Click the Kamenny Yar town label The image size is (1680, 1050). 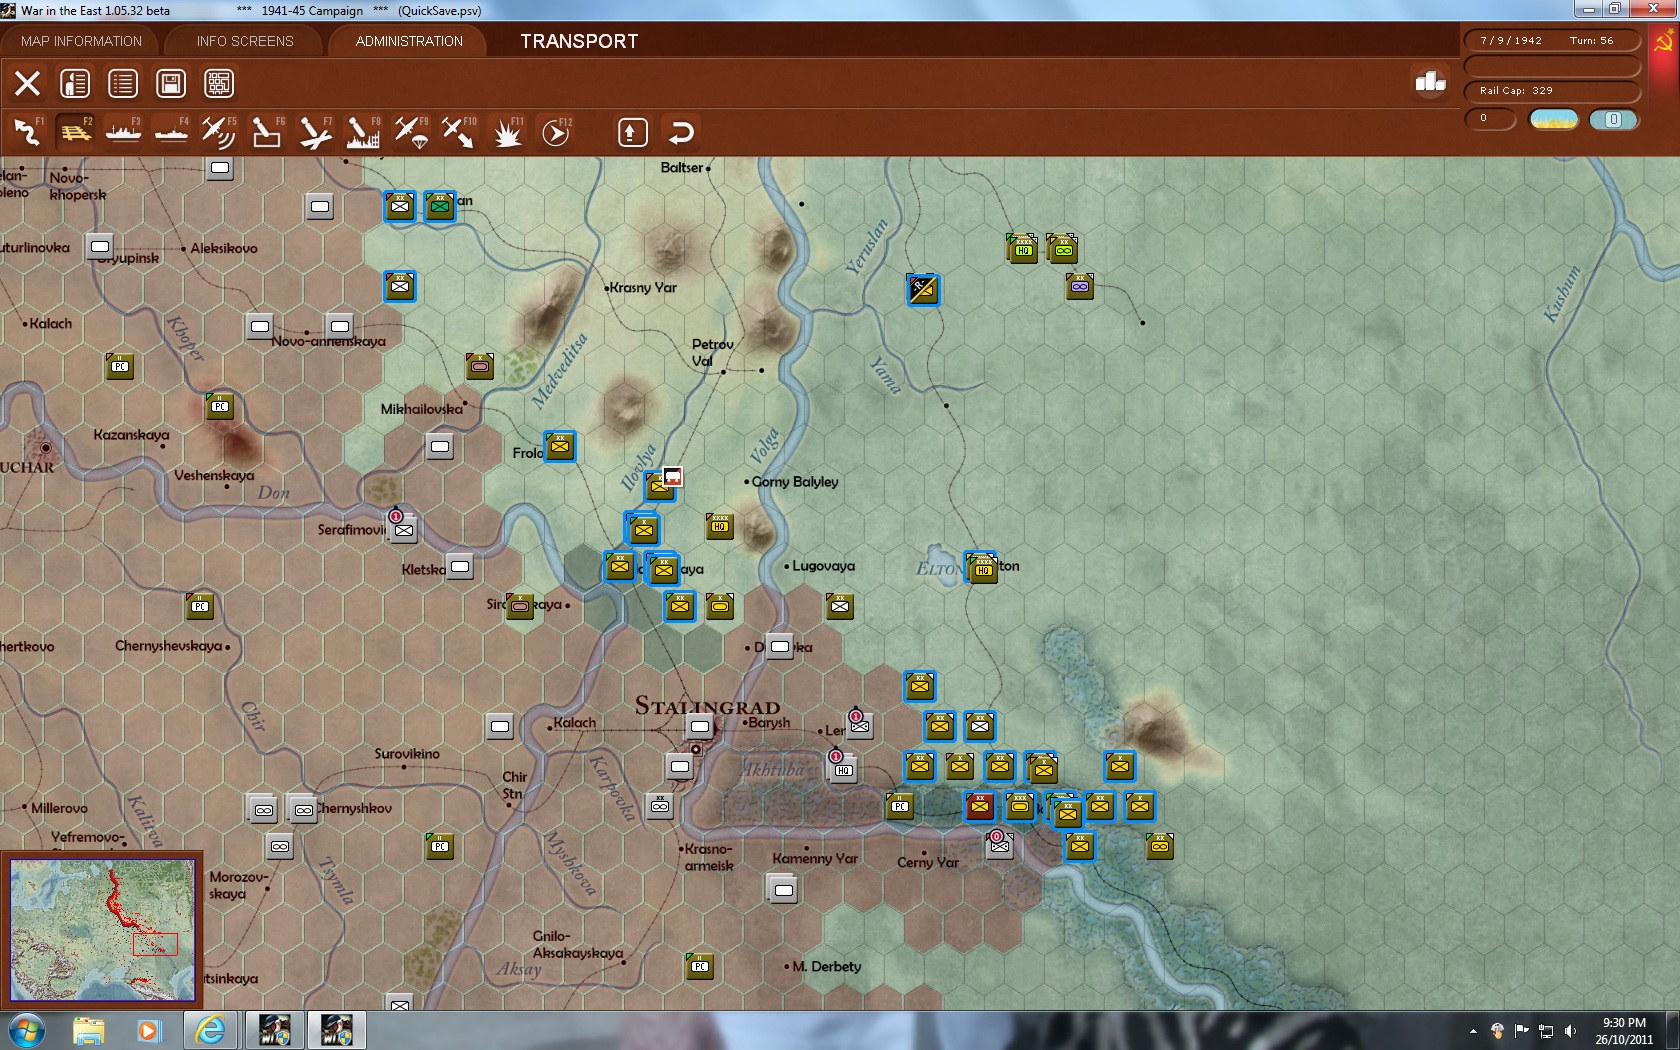(815, 859)
